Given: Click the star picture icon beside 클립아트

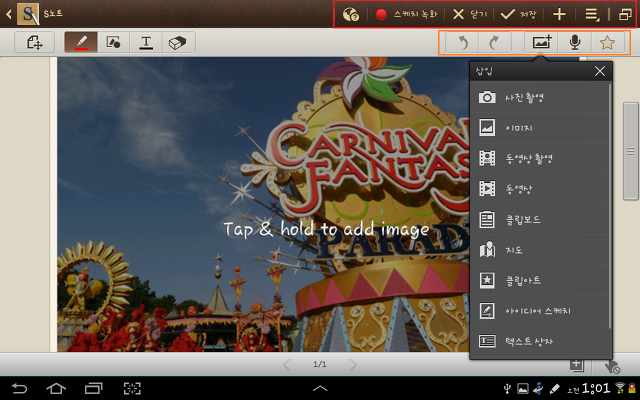Looking at the screenshot, I should (487, 280).
